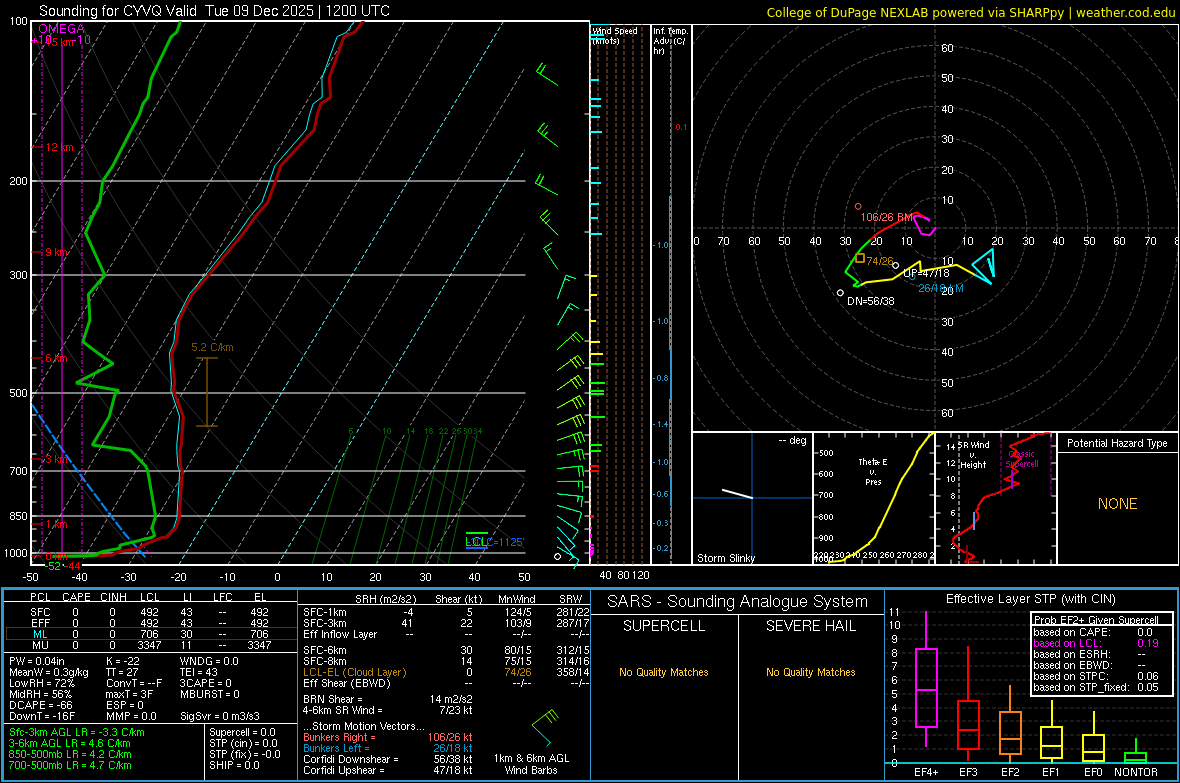
Task: Select the highlighted ML parcel row
Action: coord(150,634)
